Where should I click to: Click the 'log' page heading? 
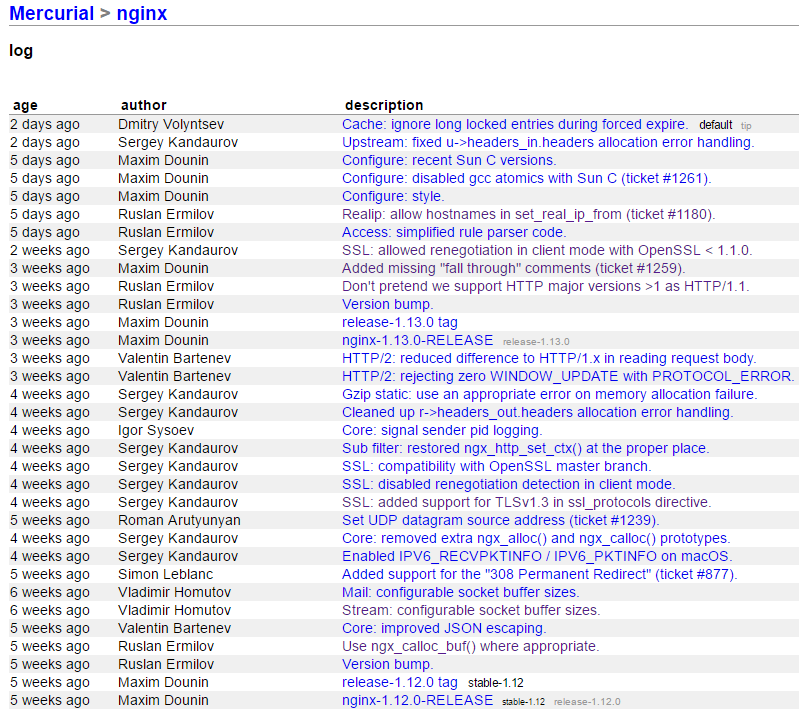pyautogui.click(x=21, y=51)
